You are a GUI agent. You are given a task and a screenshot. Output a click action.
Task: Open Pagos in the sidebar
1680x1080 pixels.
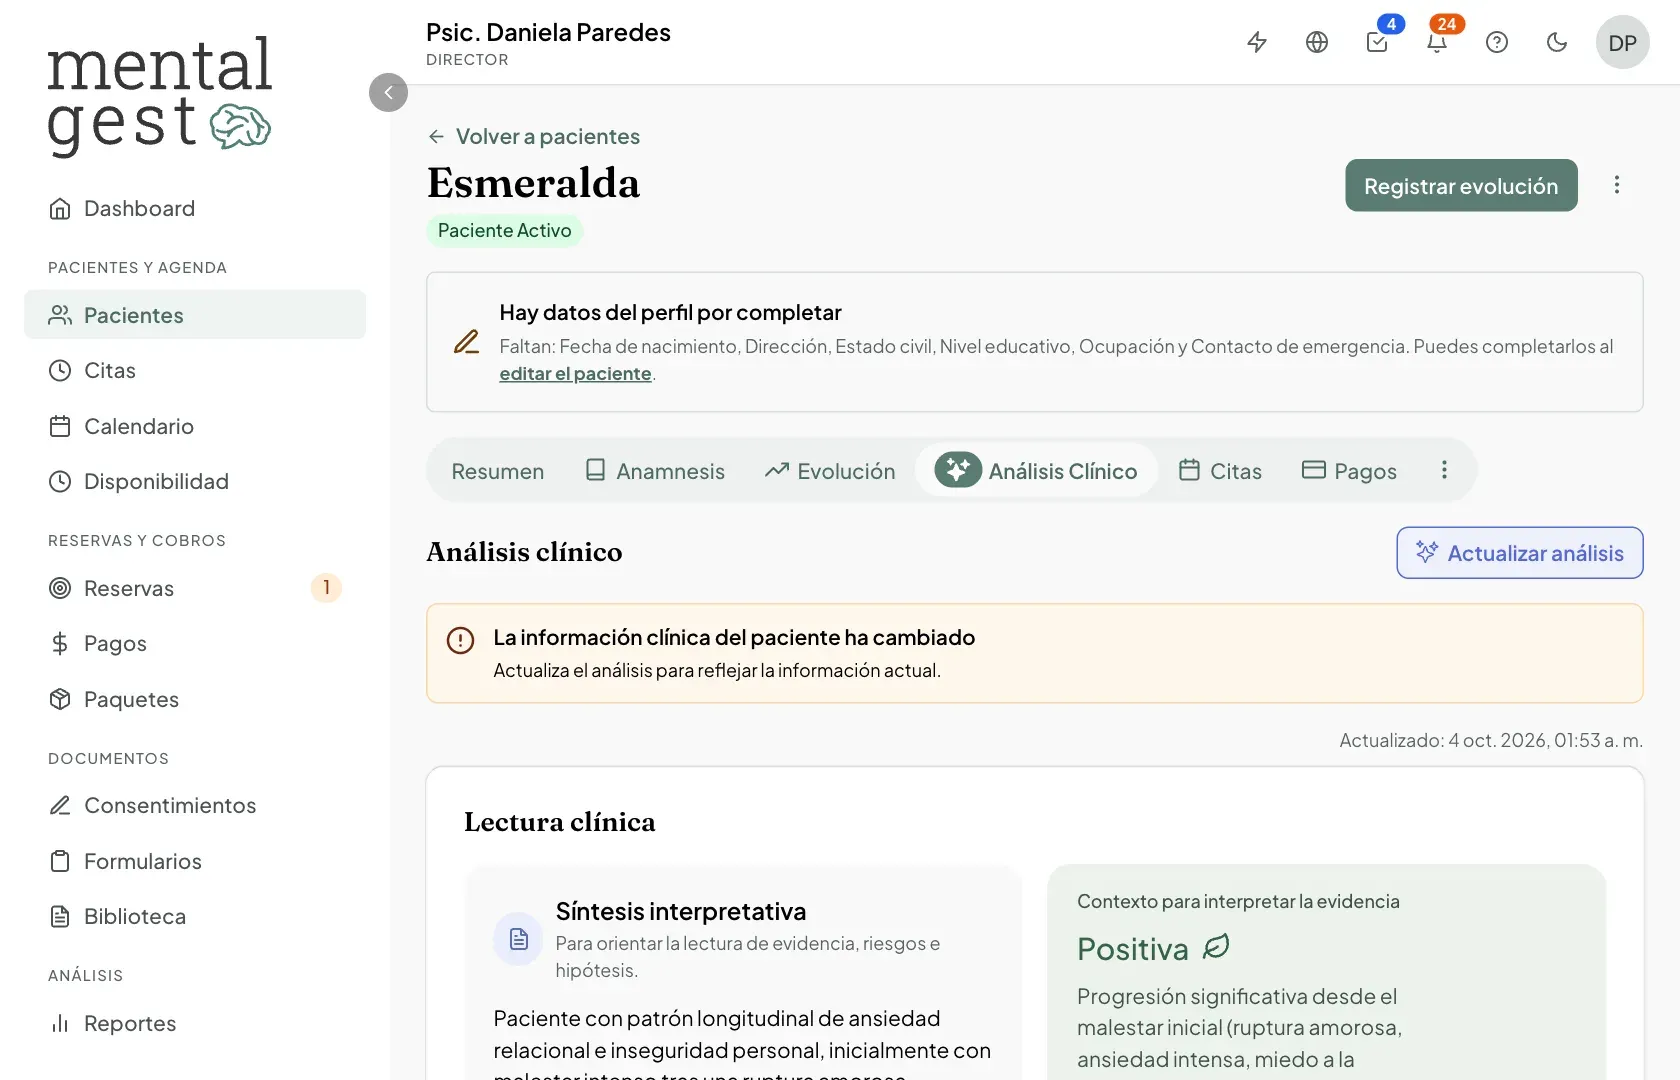[x=195, y=643]
